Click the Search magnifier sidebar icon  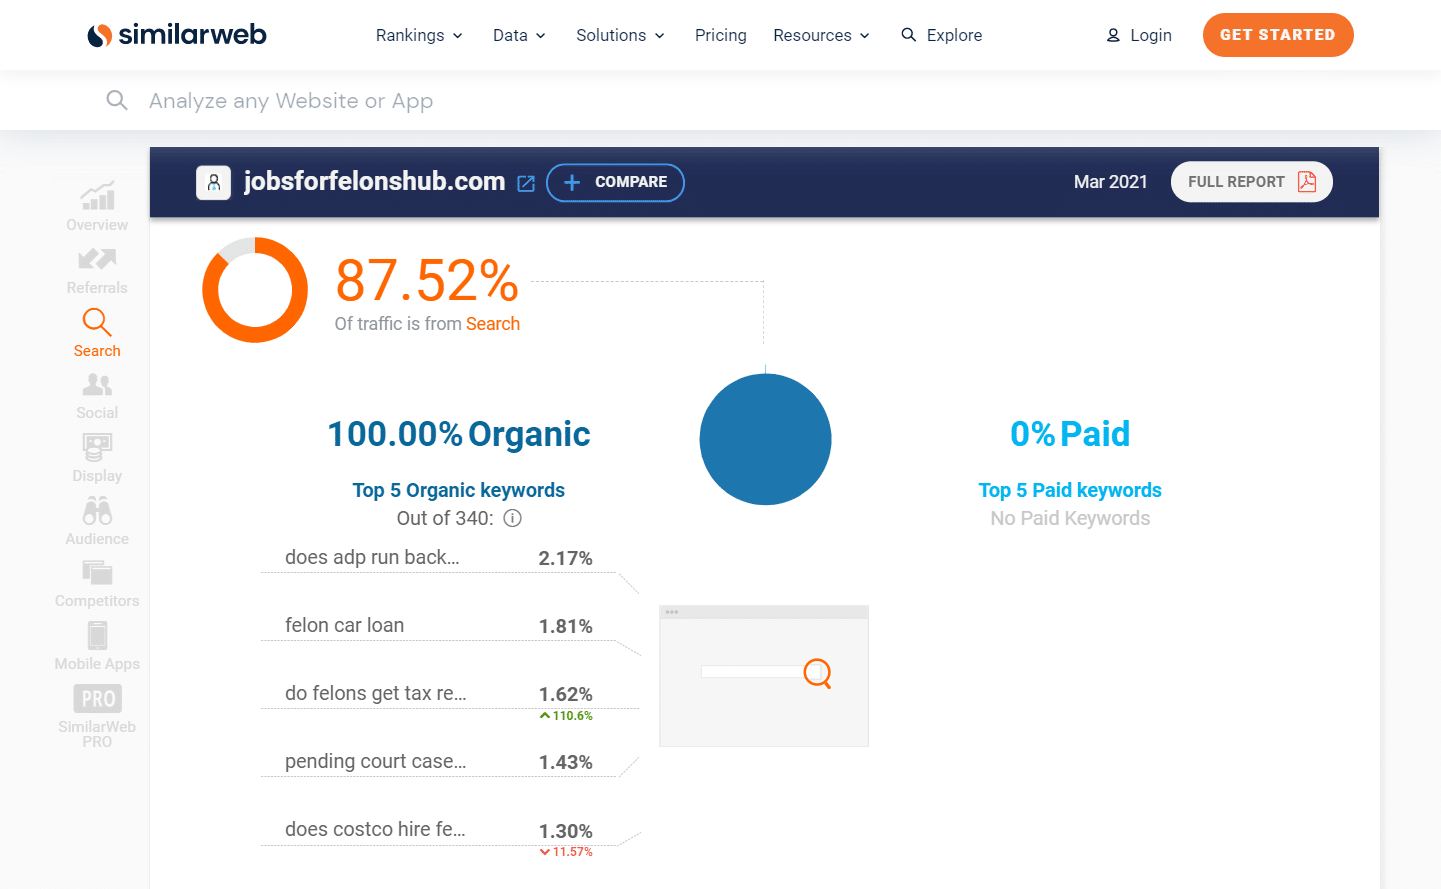click(96, 330)
